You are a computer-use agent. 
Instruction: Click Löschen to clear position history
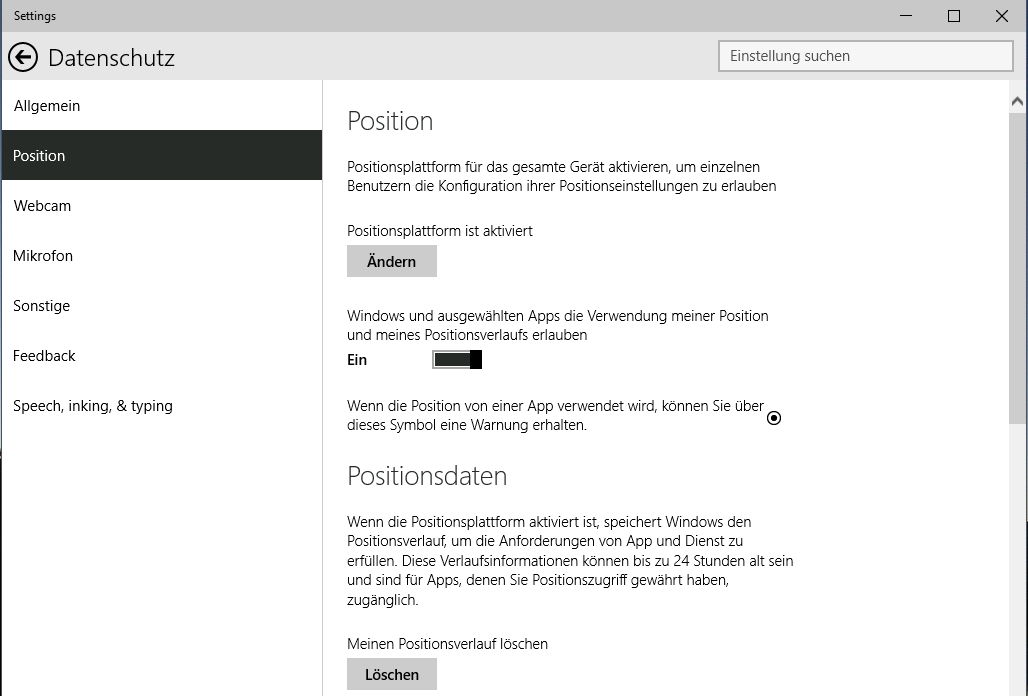coord(391,674)
